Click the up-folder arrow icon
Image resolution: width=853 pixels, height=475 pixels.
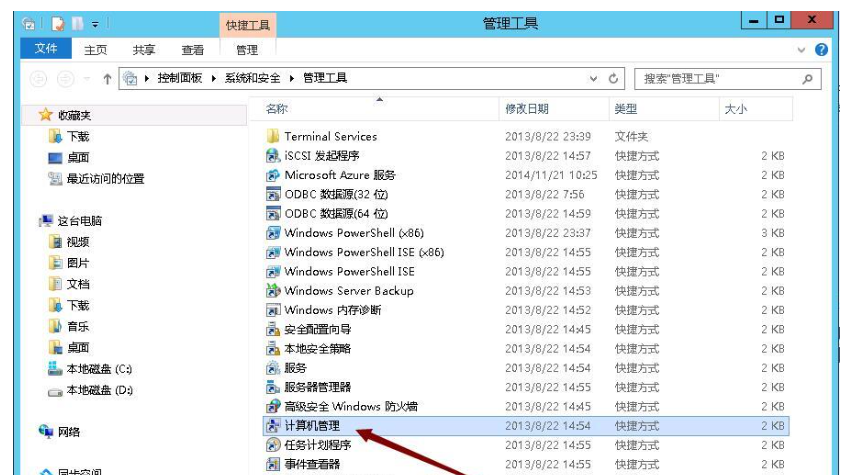[x=106, y=78]
